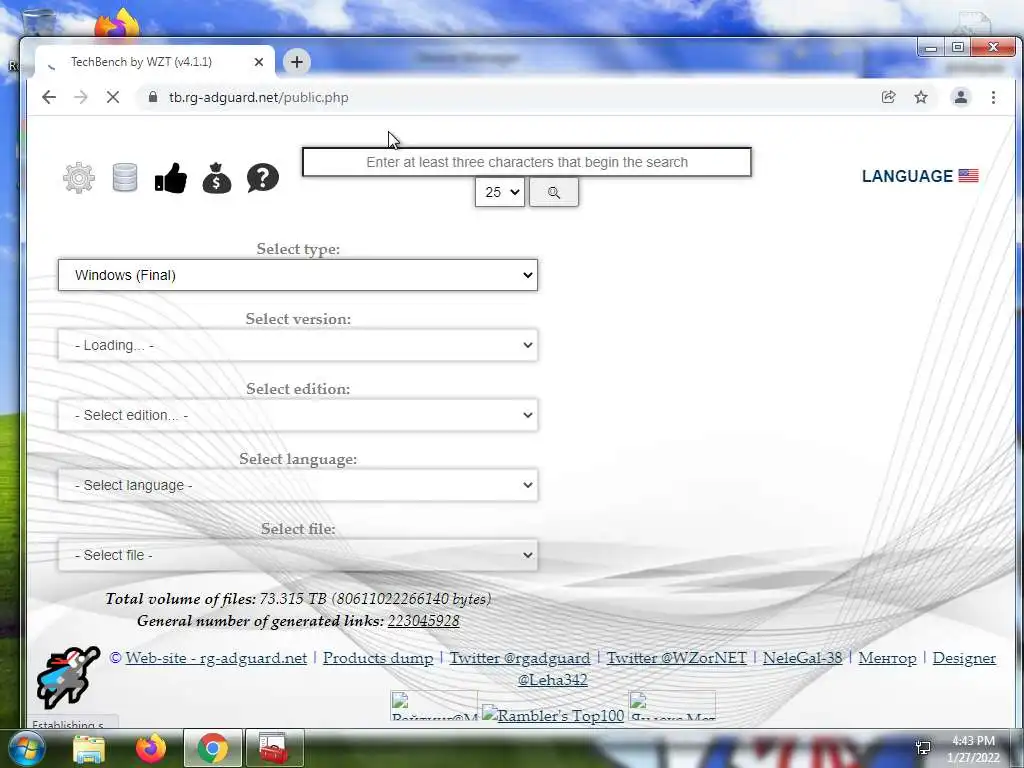Screen dimensions: 1024x768
Task: Click the LANGUAGE label
Action: [x=907, y=176]
